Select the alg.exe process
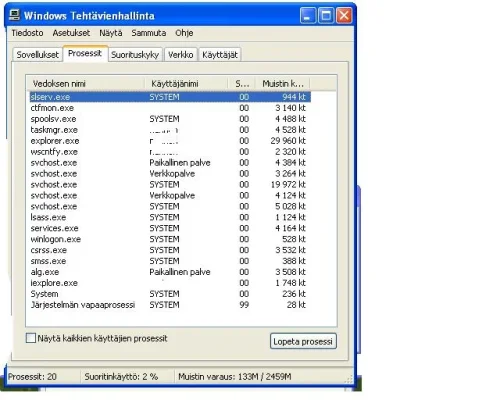Viewport: 500px width, 400px height. (170, 272)
